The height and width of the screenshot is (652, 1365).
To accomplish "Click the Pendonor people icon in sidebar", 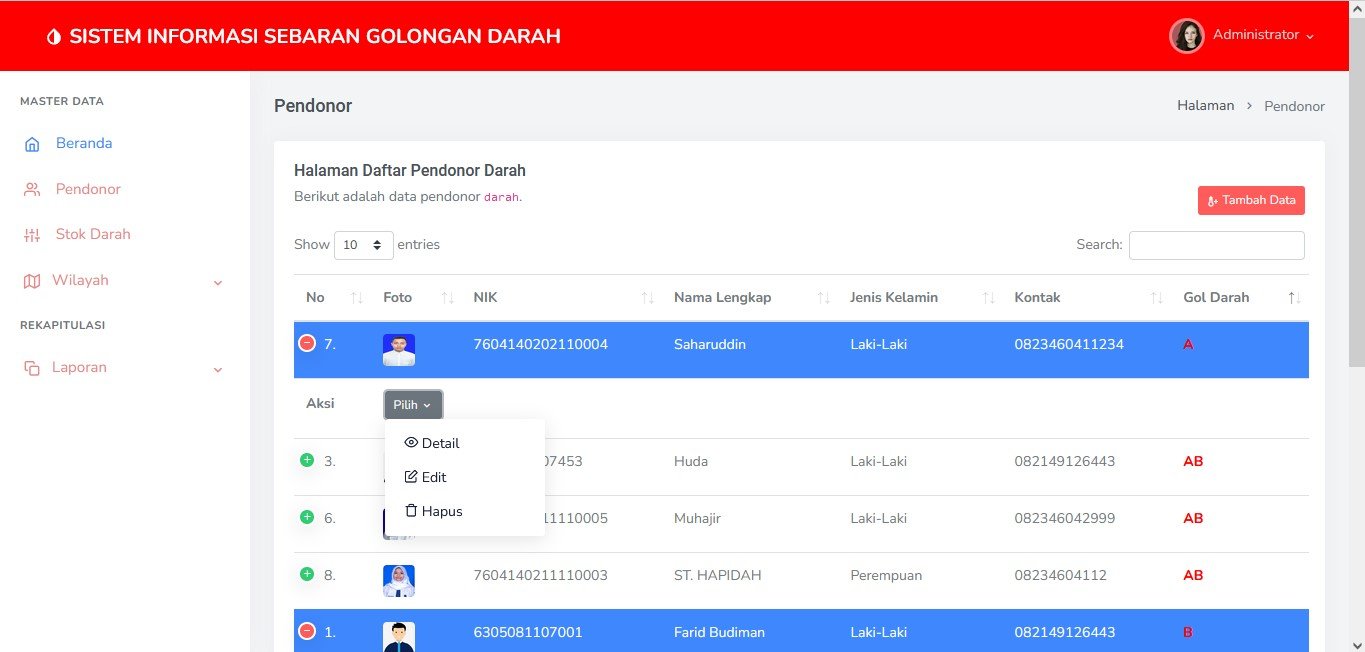I will pyautogui.click(x=32, y=189).
